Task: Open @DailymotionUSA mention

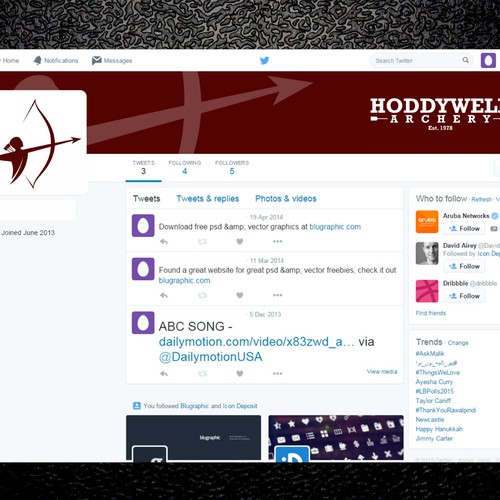Action: click(210, 357)
